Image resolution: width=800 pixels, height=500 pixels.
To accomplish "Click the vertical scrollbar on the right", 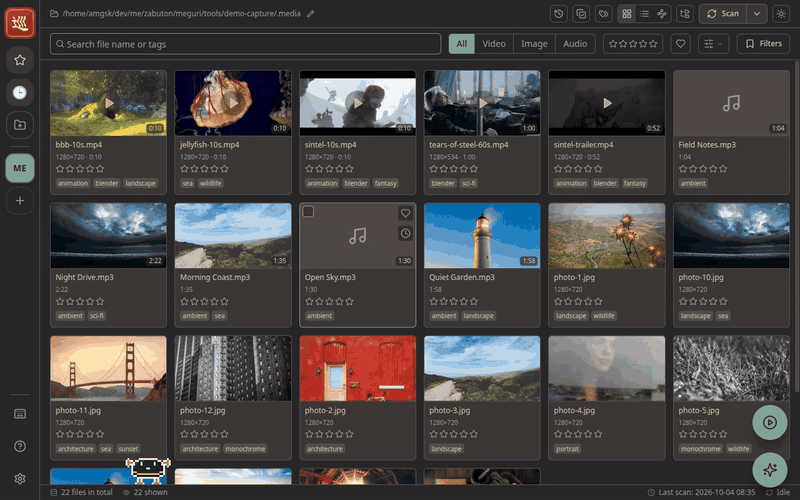I will pos(796,227).
